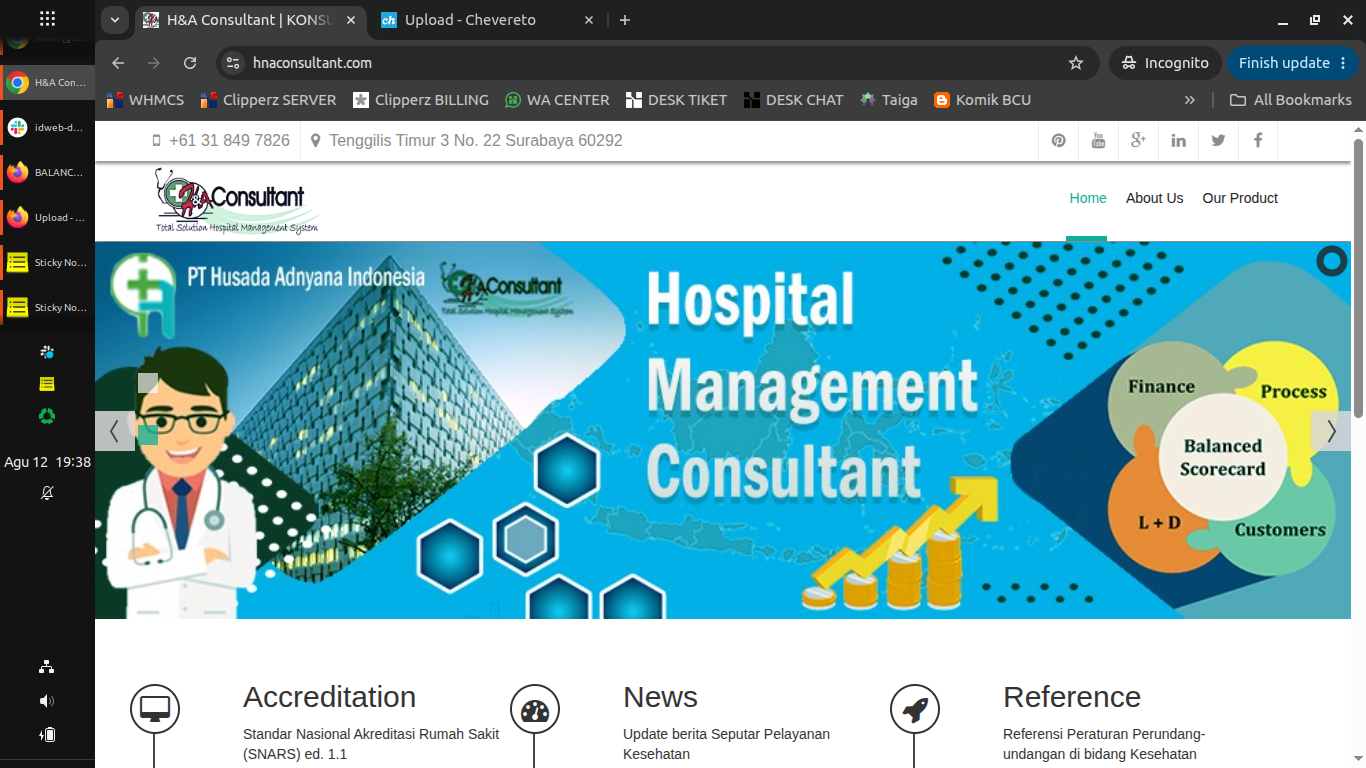Open the Taiga bookmark

[x=889, y=100]
